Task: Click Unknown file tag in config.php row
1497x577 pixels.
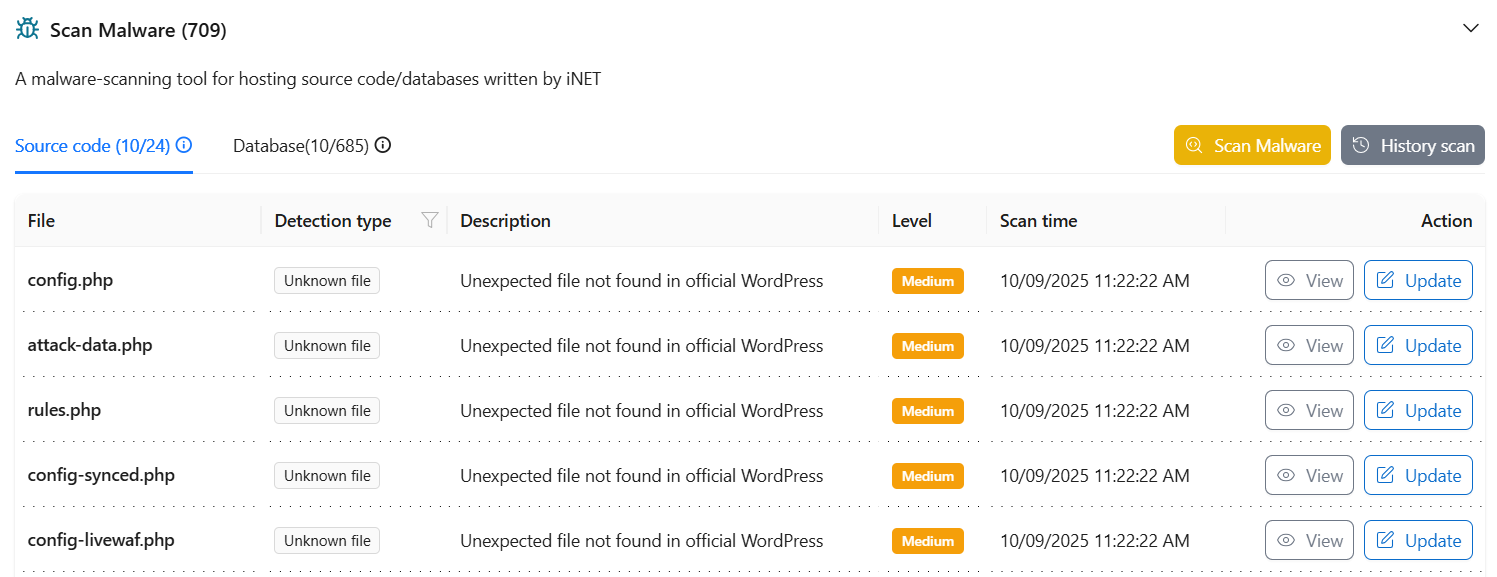Action: point(327,281)
